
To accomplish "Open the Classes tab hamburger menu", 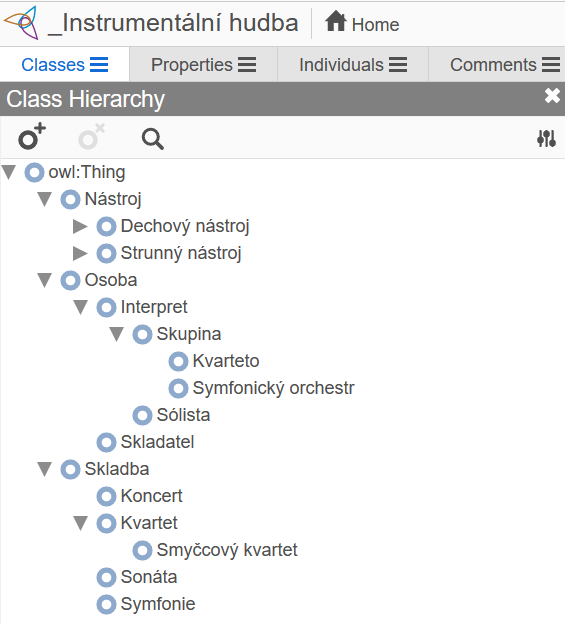I will [99, 64].
